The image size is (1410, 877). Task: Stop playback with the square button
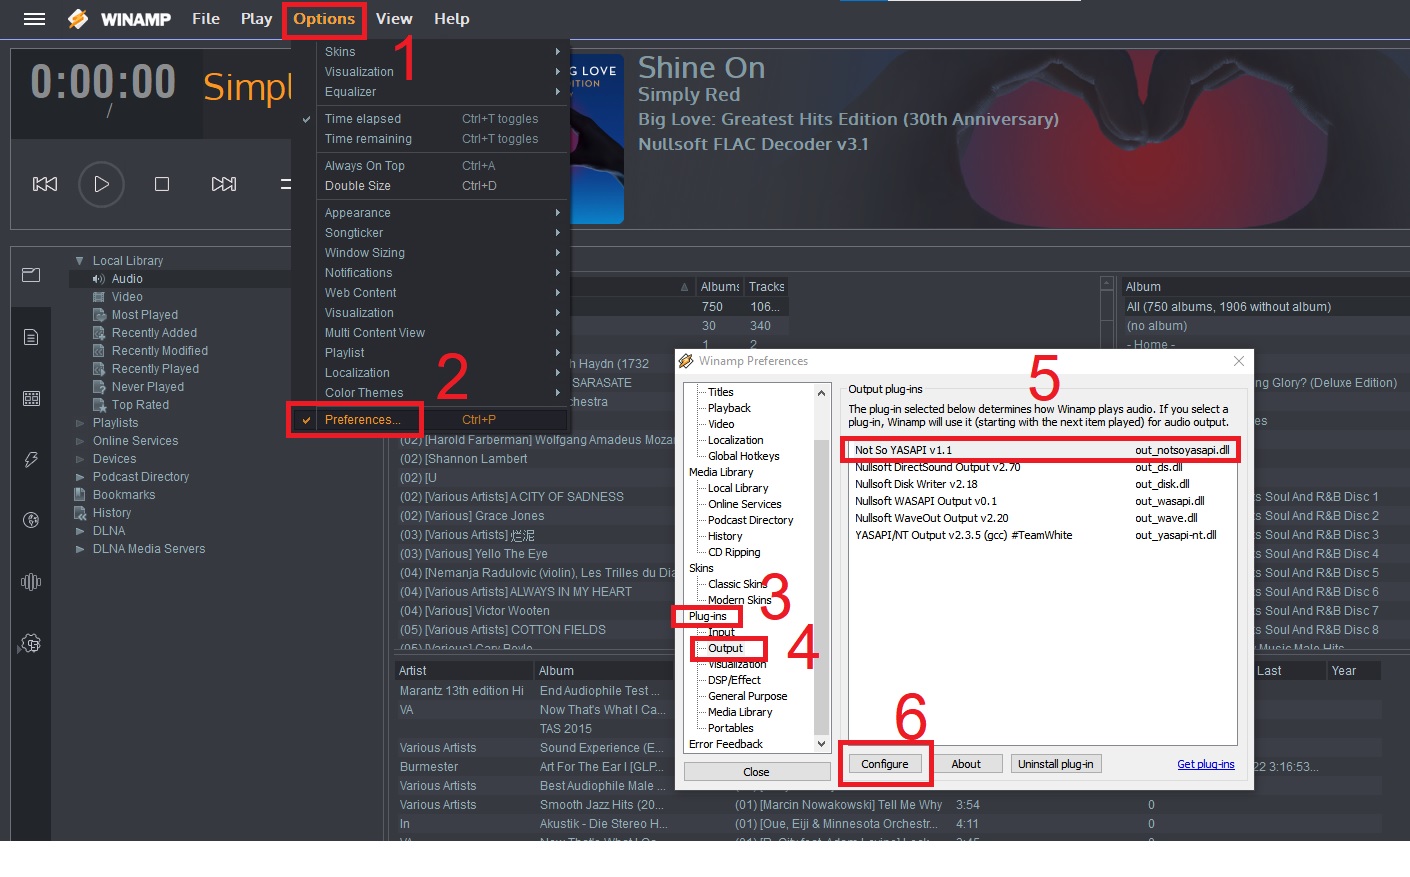pyautogui.click(x=162, y=184)
